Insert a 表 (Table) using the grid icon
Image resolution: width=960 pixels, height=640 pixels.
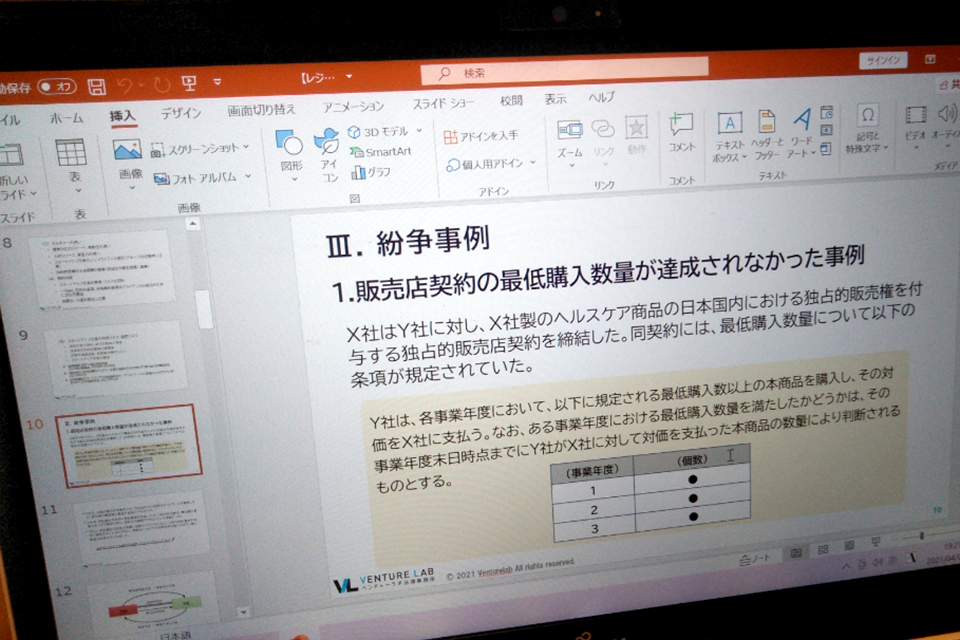[x=71, y=152]
